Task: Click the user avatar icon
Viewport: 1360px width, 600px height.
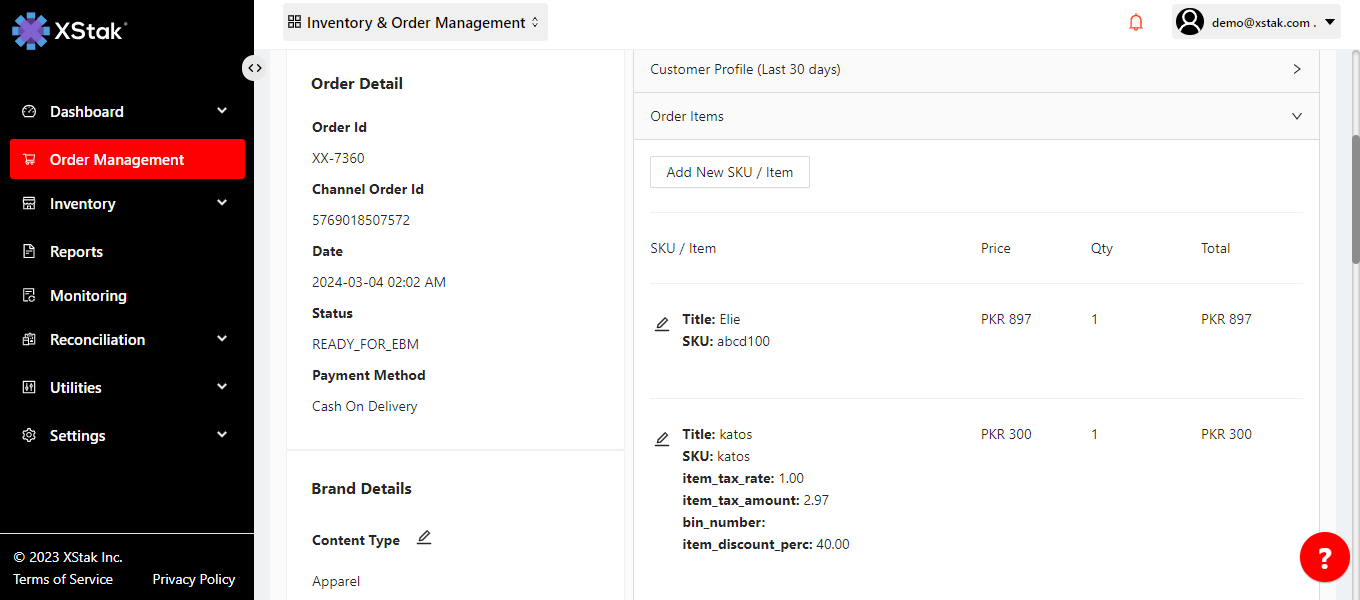Action: (1189, 22)
